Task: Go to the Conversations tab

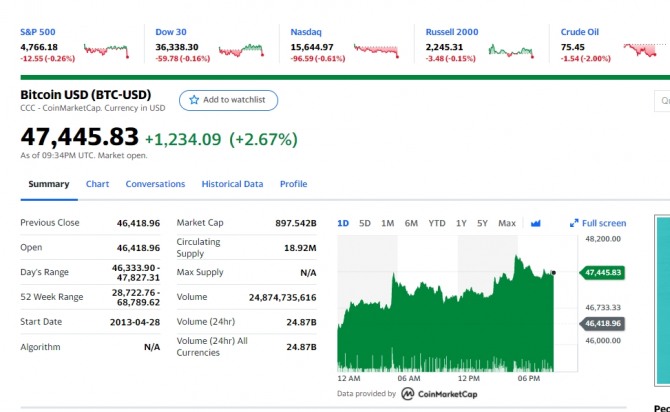Action: tap(155, 184)
